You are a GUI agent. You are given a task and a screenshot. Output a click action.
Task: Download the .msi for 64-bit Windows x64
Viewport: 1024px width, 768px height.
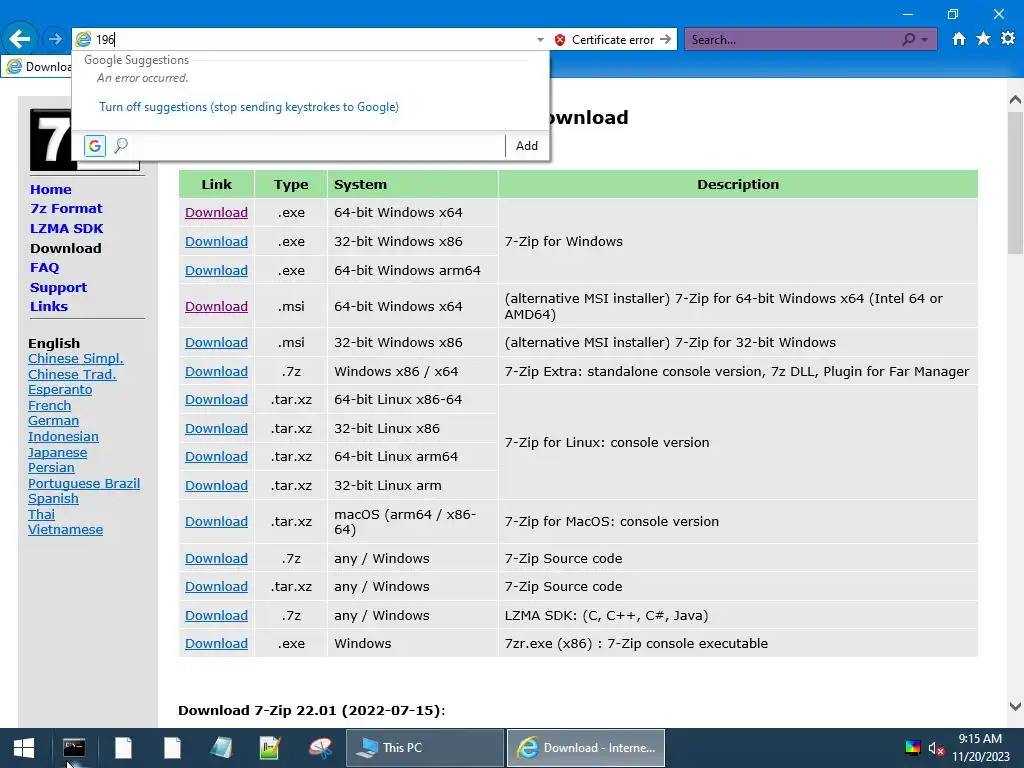(x=216, y=306)
